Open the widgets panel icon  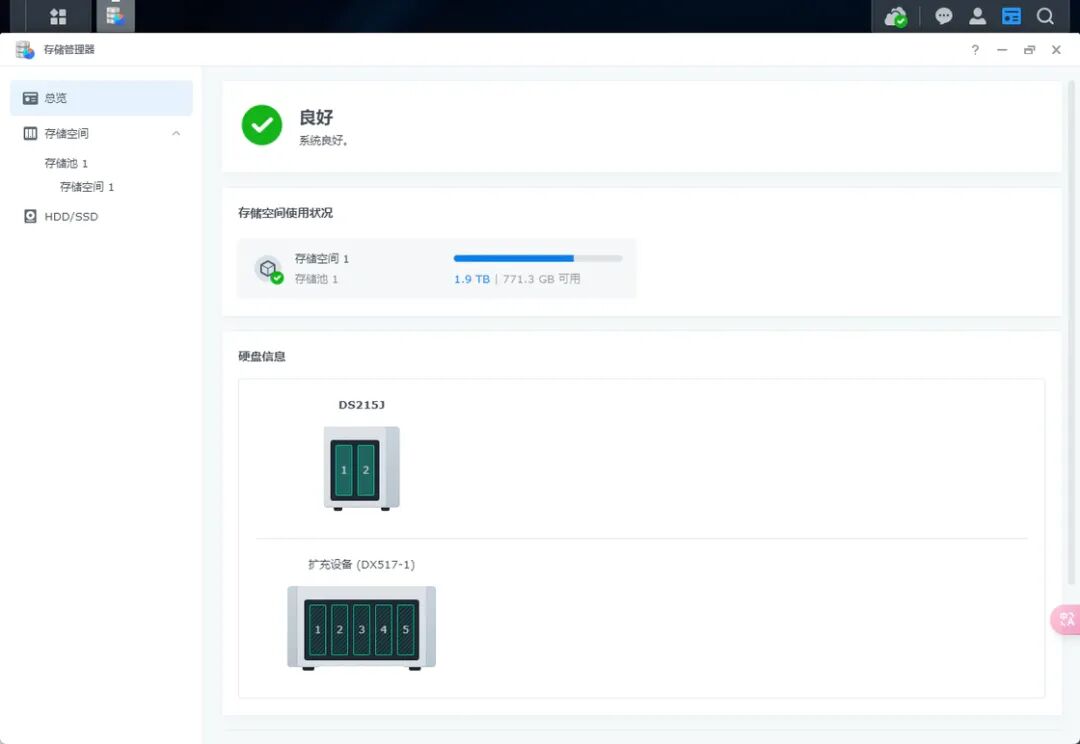pos(1011,16)
